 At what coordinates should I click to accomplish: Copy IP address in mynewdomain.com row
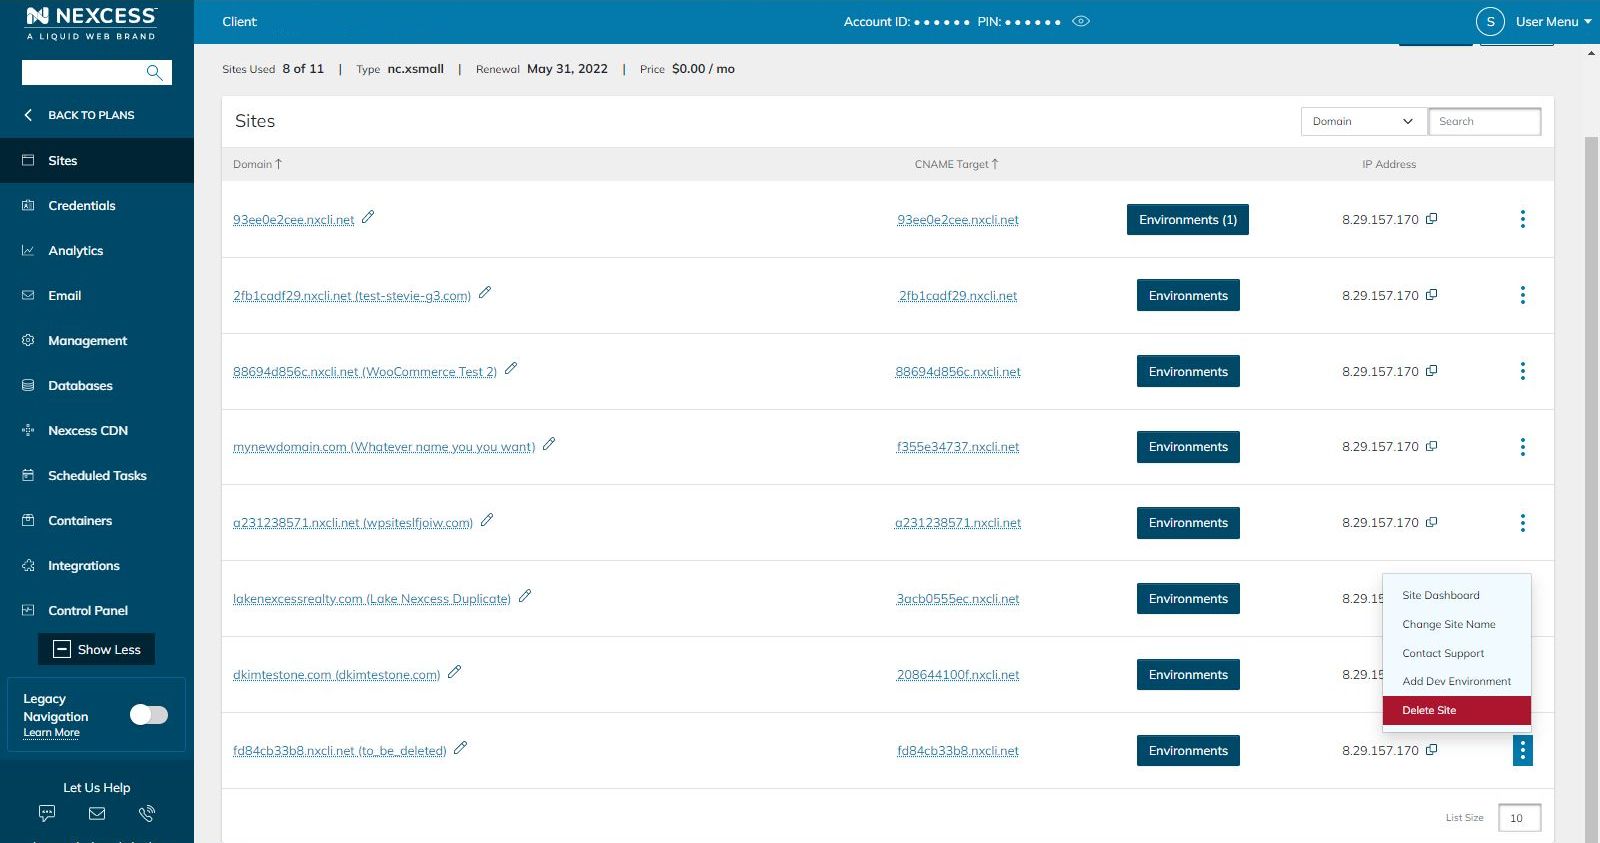point(1431,446)
